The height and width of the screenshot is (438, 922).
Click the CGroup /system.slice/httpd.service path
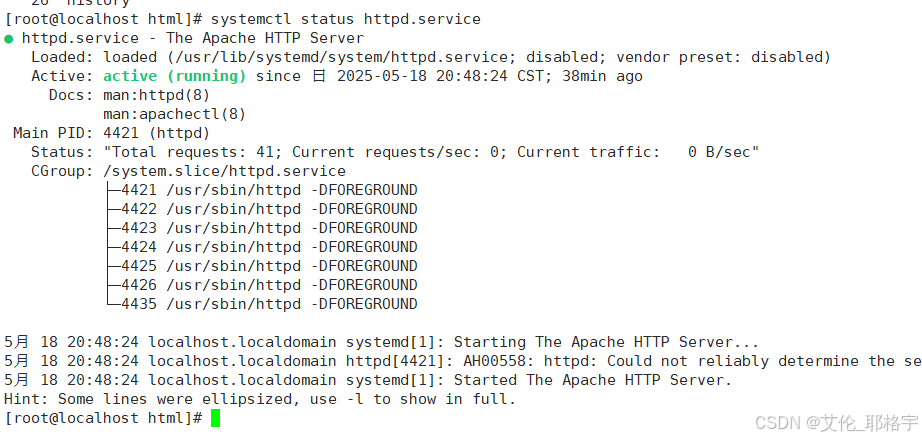click(x=225, y=171)
